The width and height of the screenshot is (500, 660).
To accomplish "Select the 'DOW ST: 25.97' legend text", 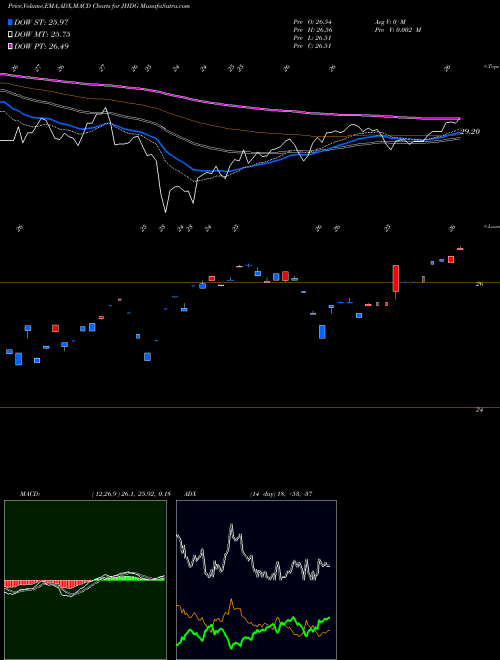I will tap(41, 22).
